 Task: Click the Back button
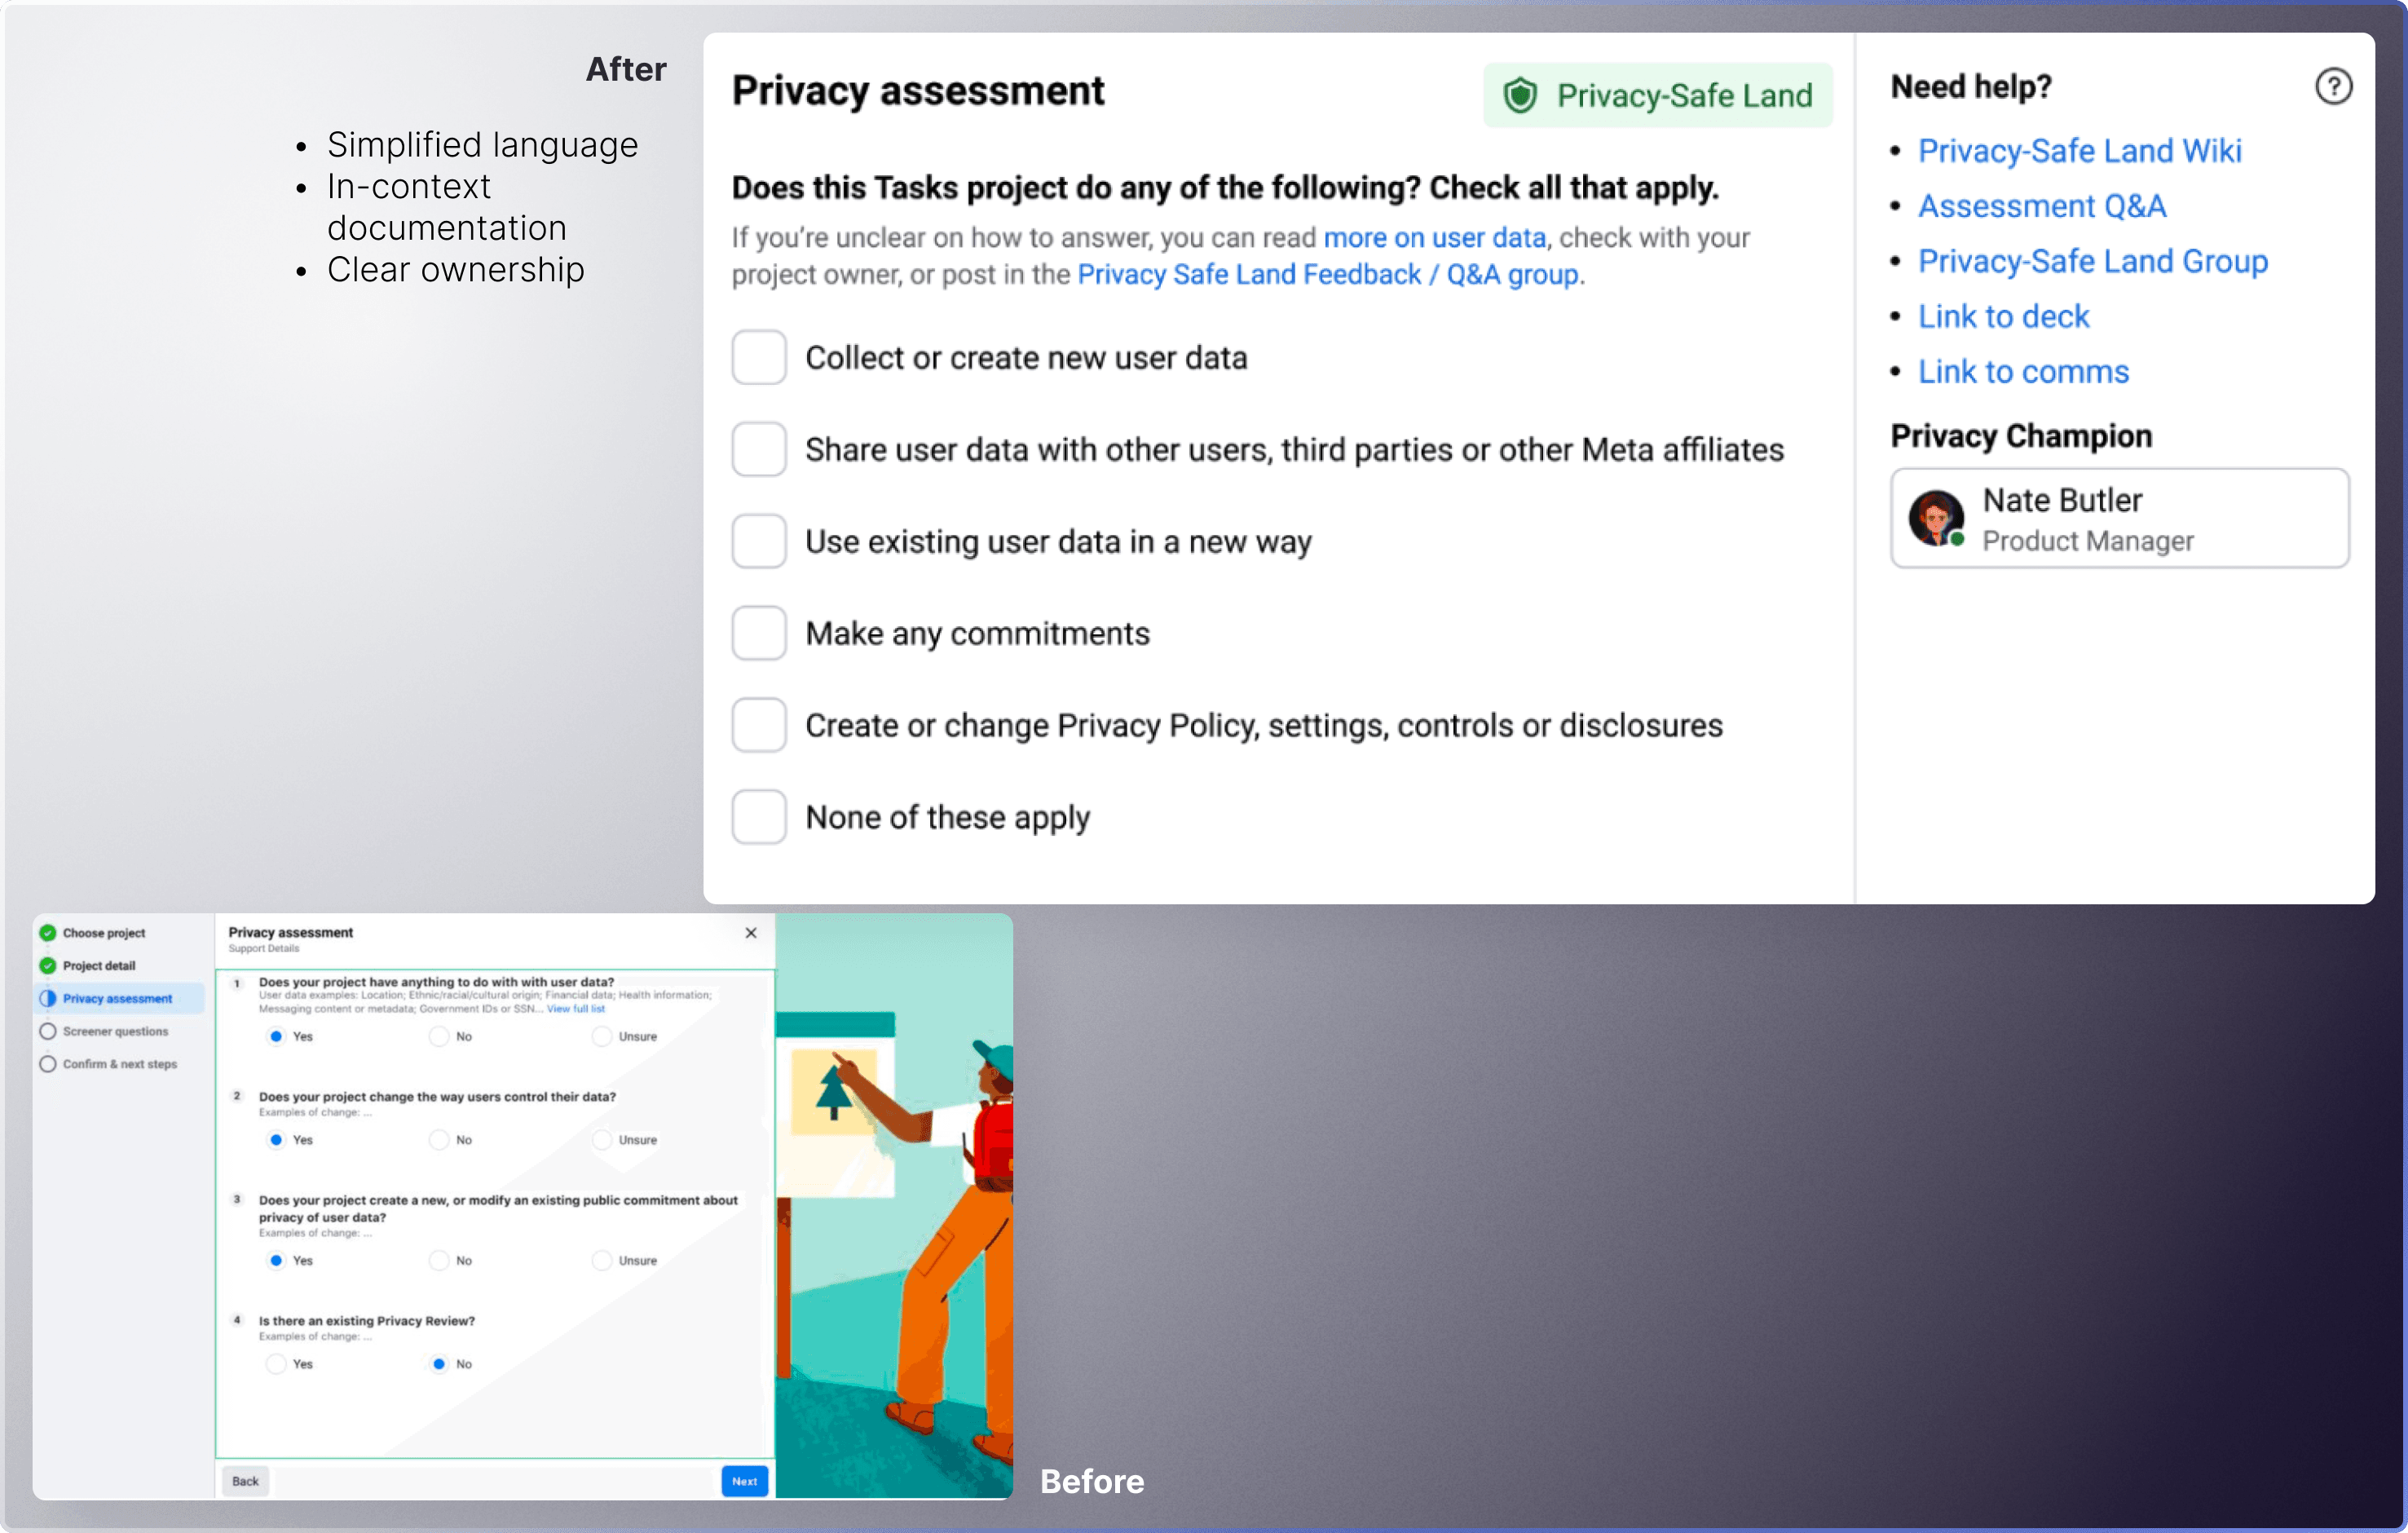pyautogui.click(x=245, y=1481)
